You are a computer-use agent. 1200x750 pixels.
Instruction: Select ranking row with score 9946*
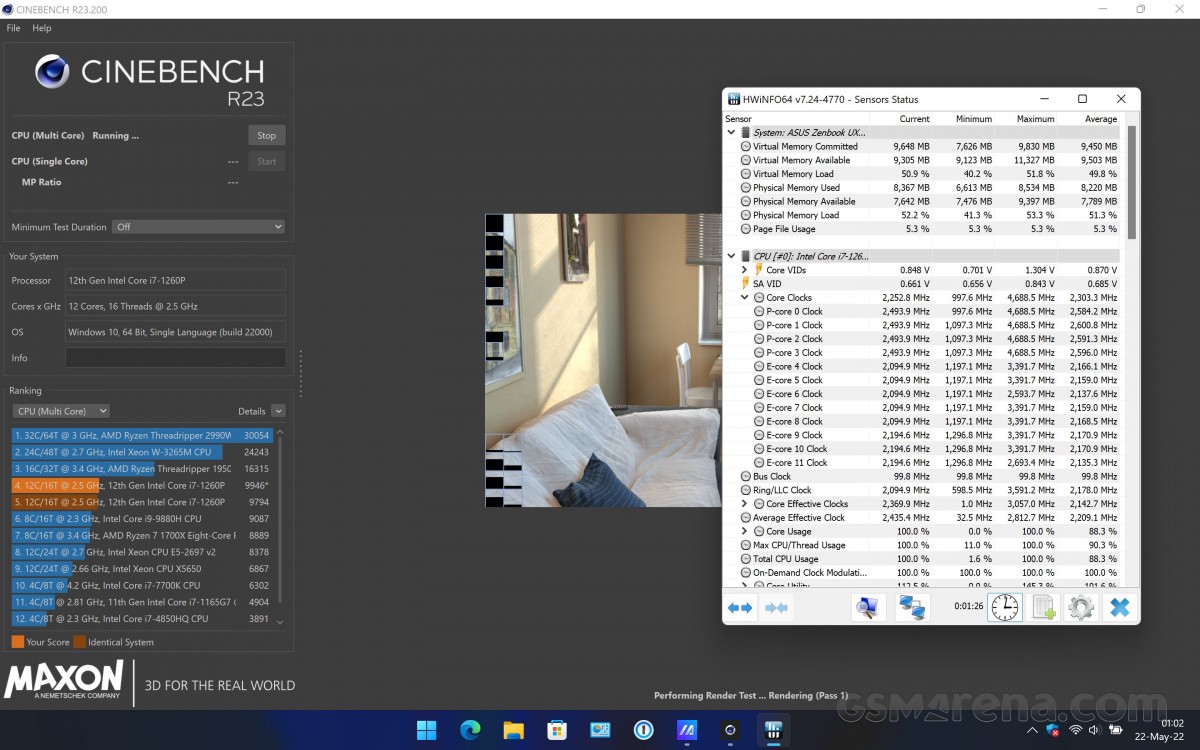[142, 485]
